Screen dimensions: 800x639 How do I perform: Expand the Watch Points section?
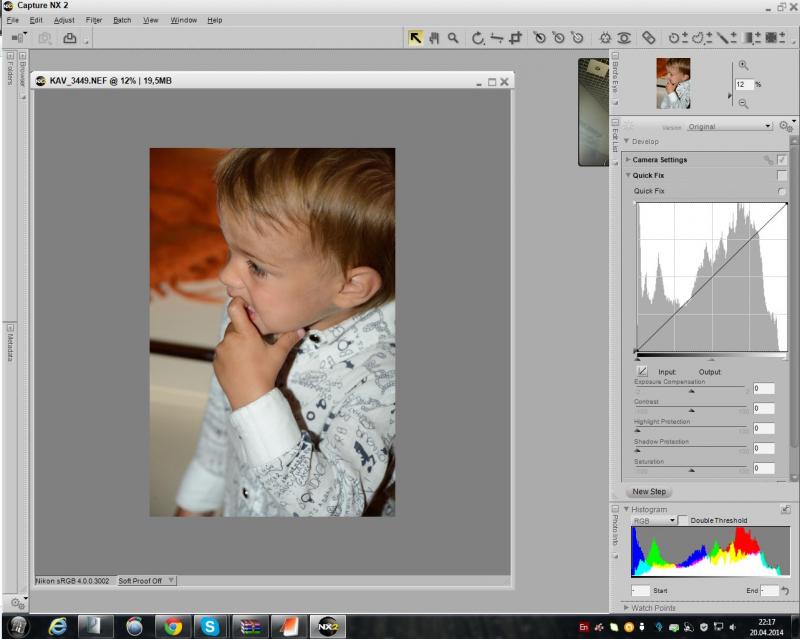(626, 608)
